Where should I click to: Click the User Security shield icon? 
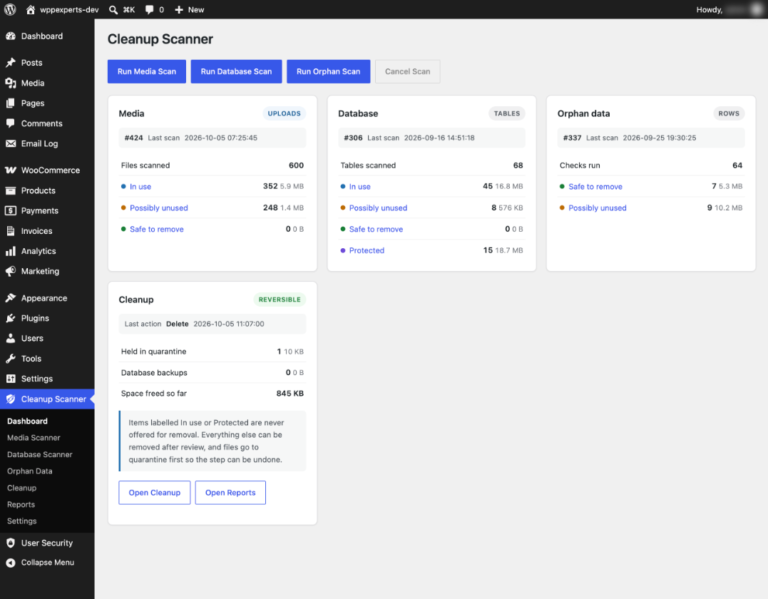[x=10, y=543]
